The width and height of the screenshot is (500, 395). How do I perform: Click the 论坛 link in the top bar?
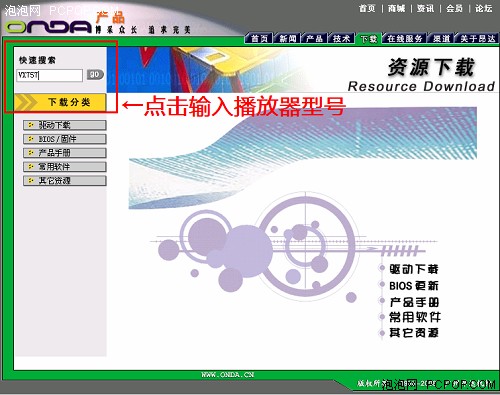click(484, 8)
